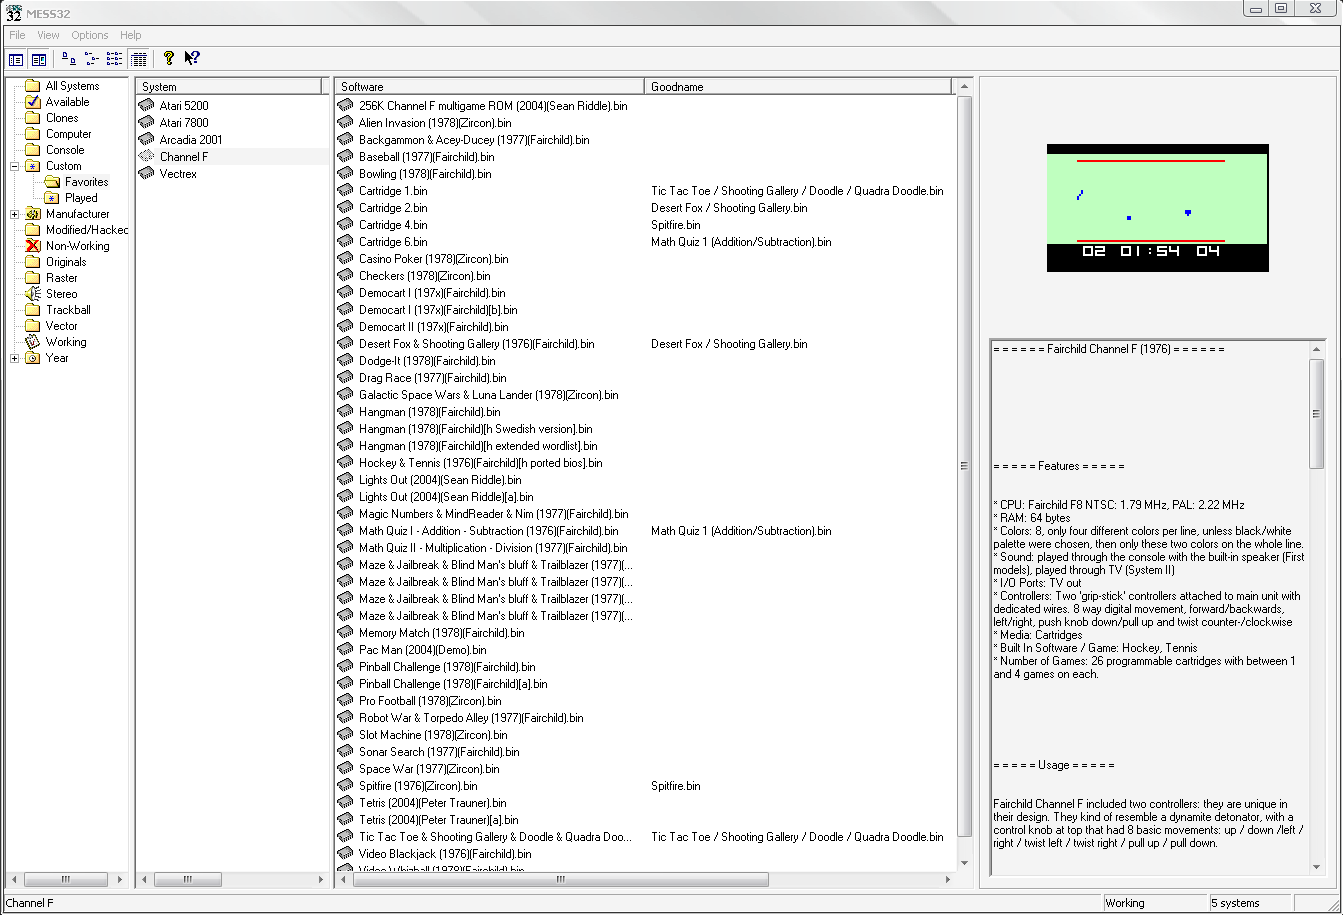Select the Modified/Hacked folder
This screenshot has width=1343, height=915.
pyautogui.click(x=87, y=230)
